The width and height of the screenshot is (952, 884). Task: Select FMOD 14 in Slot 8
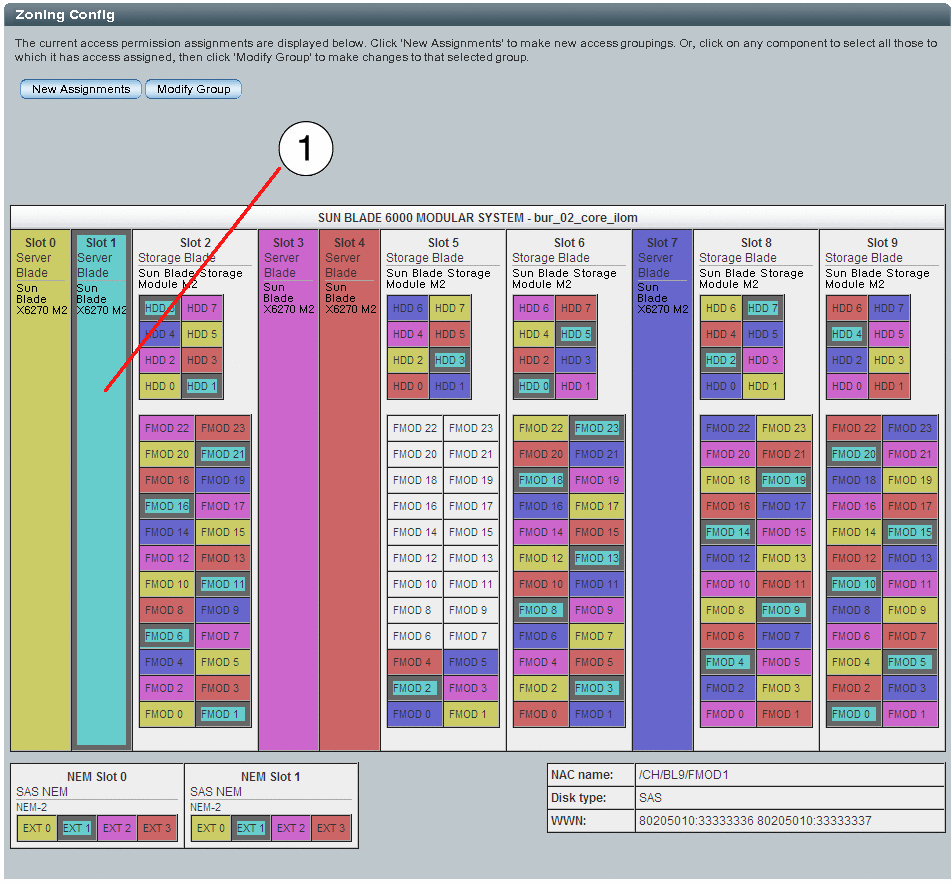tap(728, 532)
